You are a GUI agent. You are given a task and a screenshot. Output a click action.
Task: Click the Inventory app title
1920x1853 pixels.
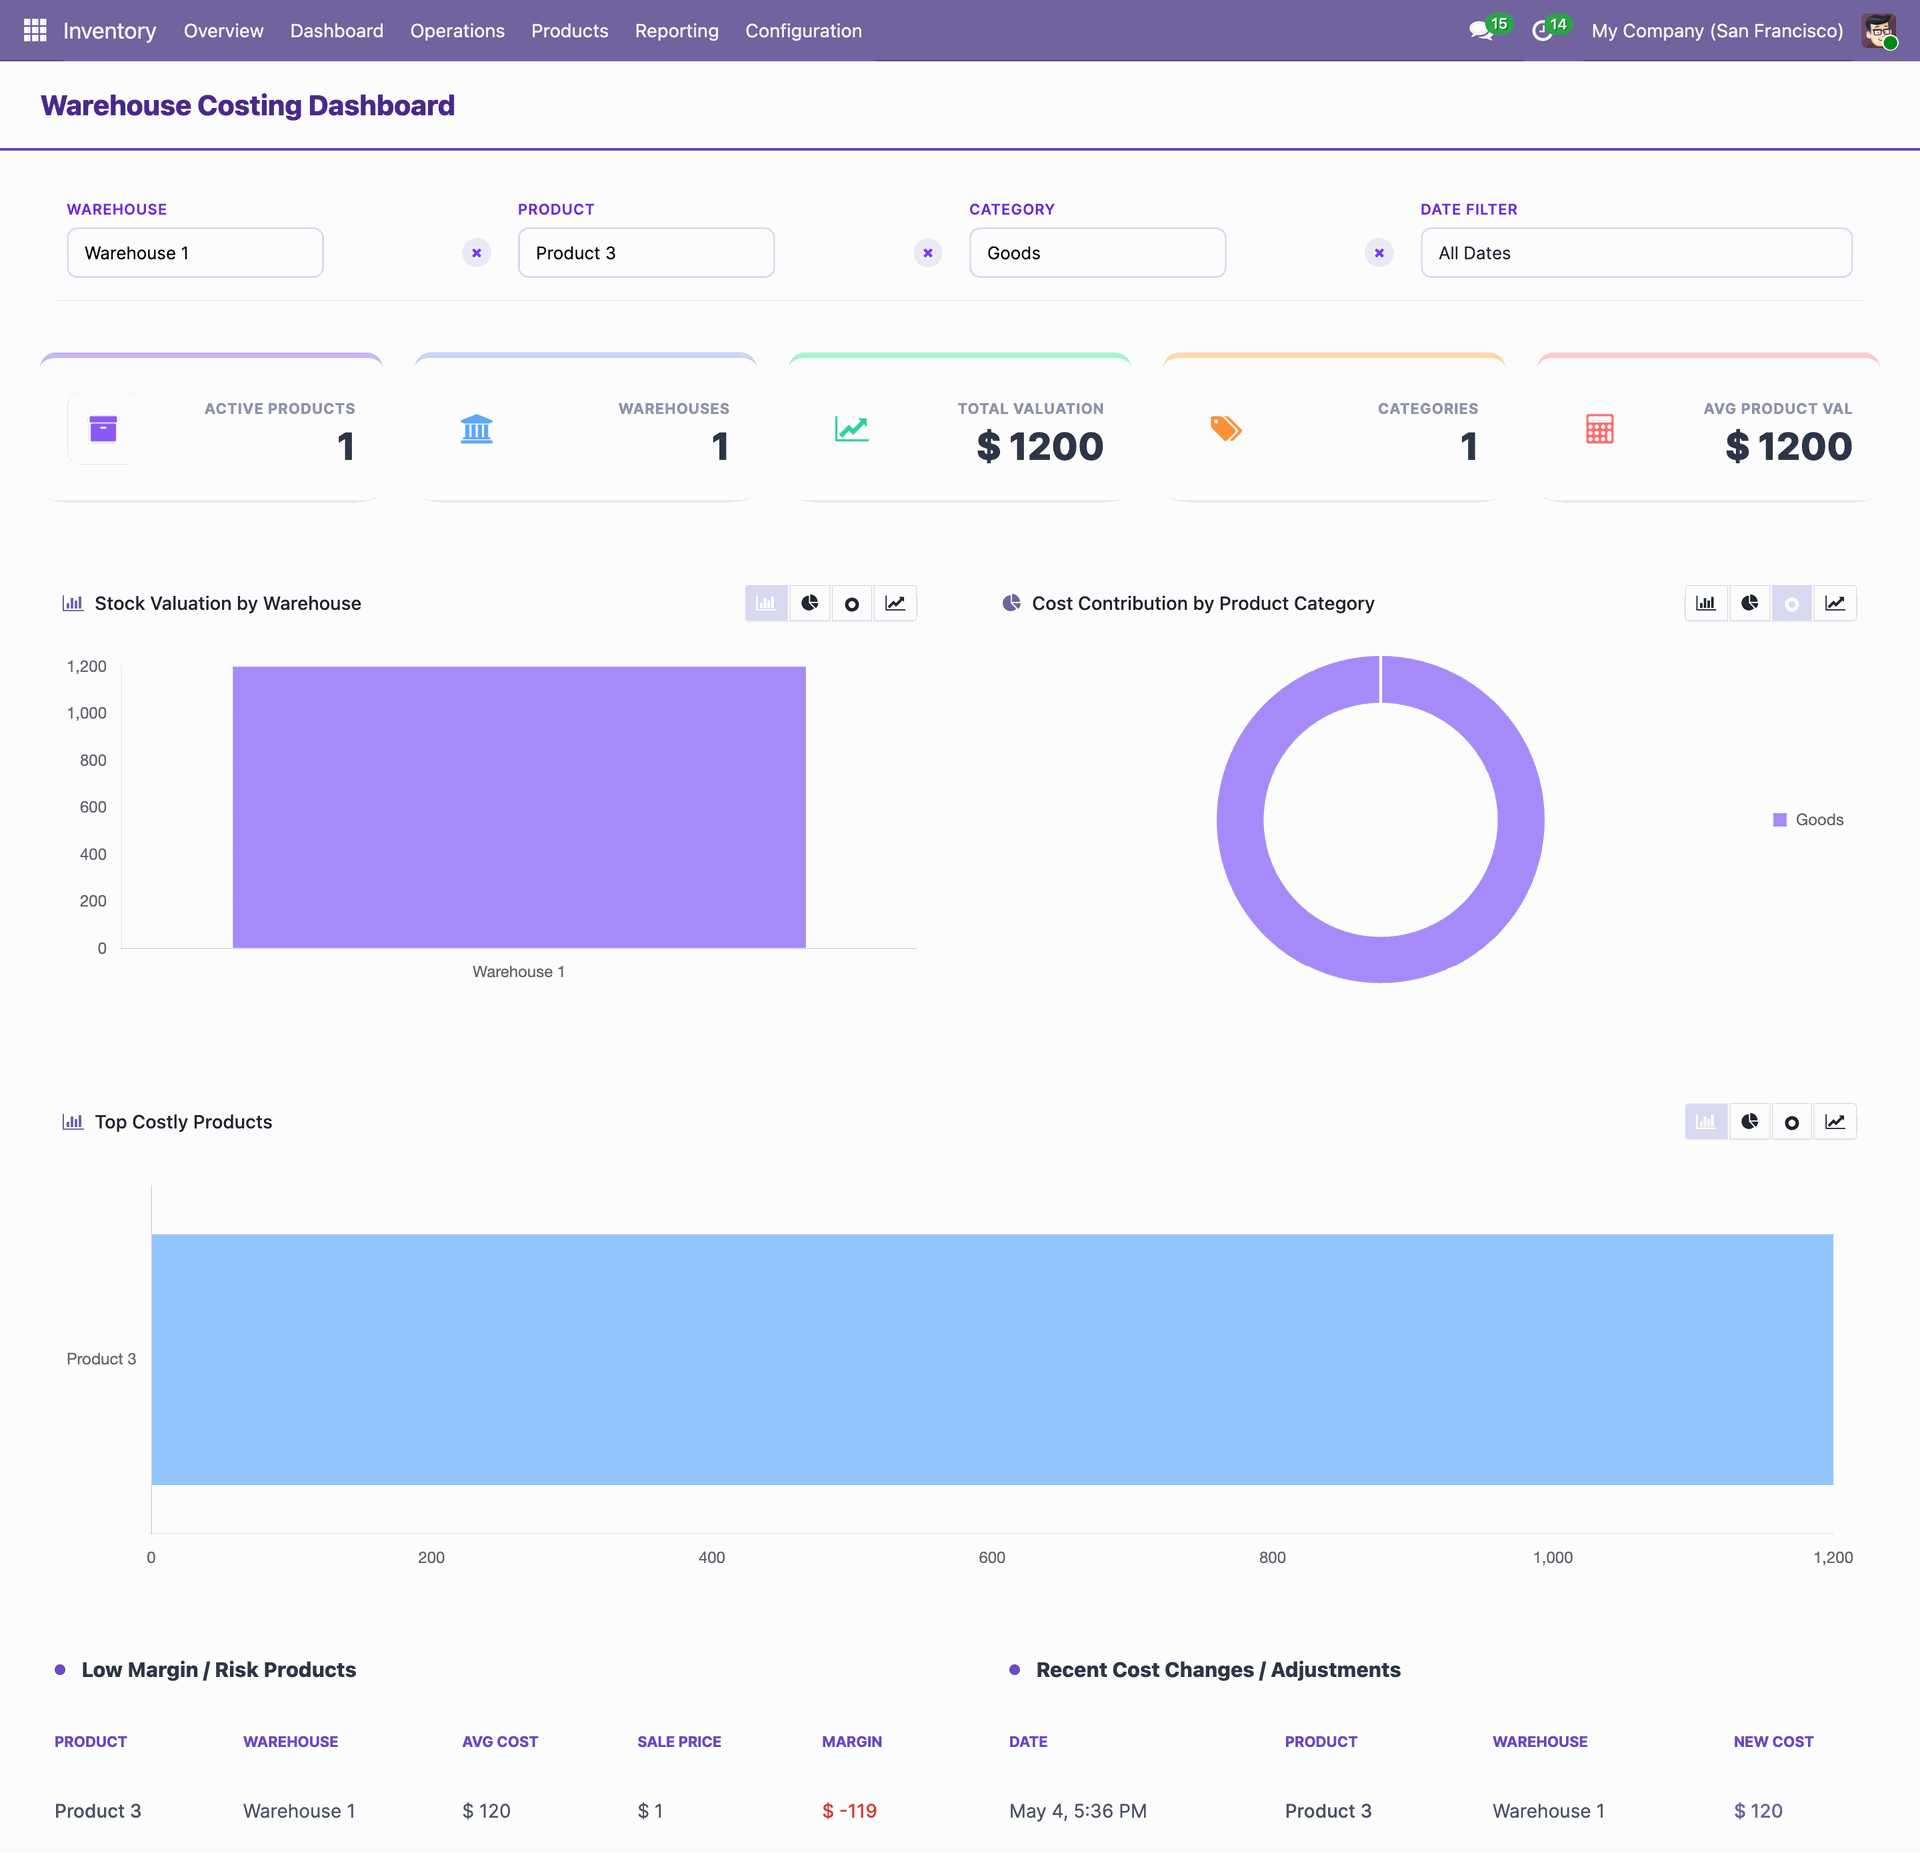[110, 31]
